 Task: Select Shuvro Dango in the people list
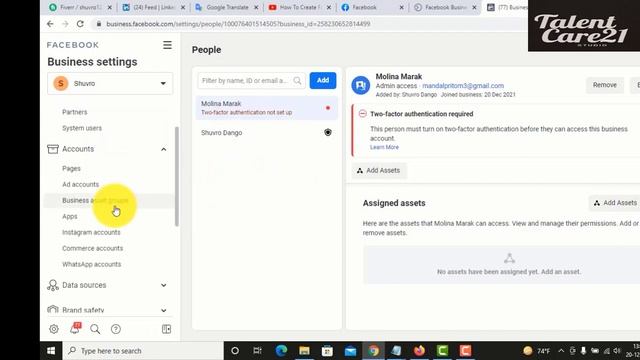pyautogui.click(x=267, y=133)
